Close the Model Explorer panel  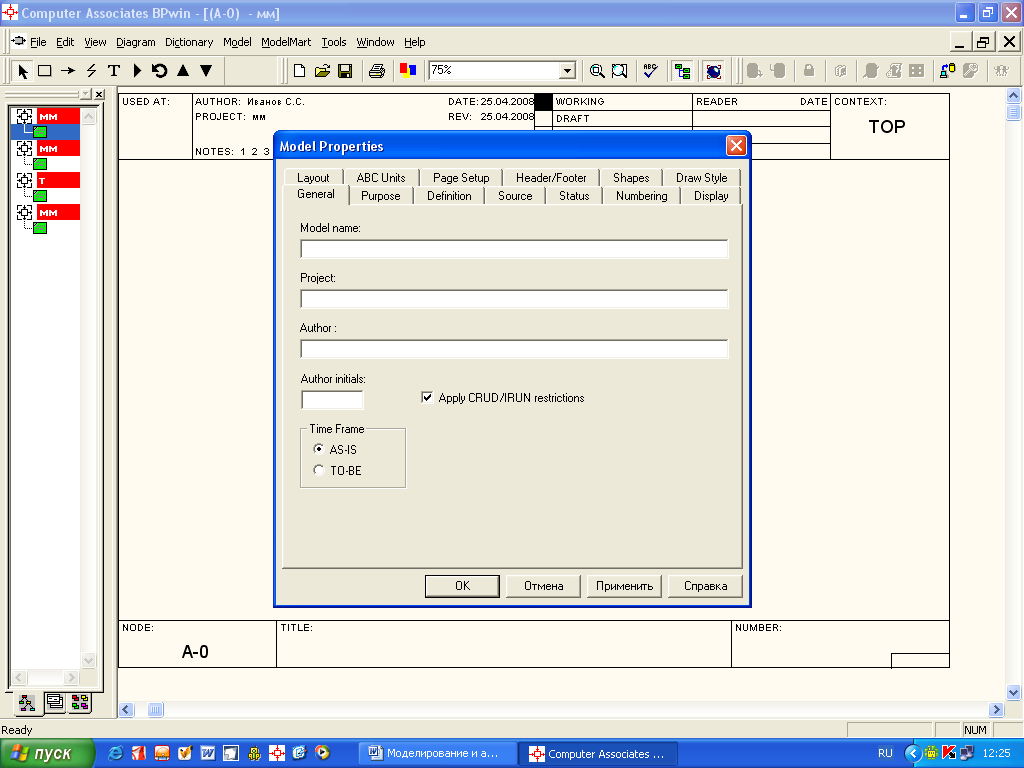(99, 95)
